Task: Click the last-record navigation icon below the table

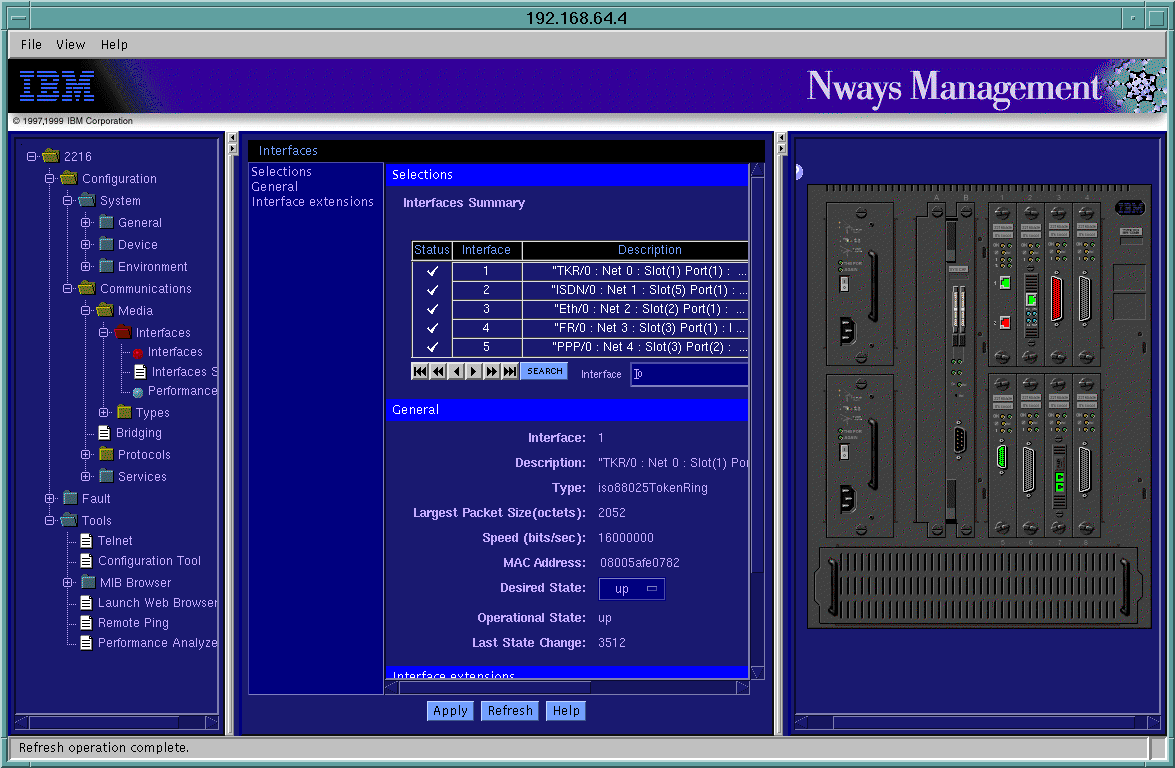Action: coord(510,371)
